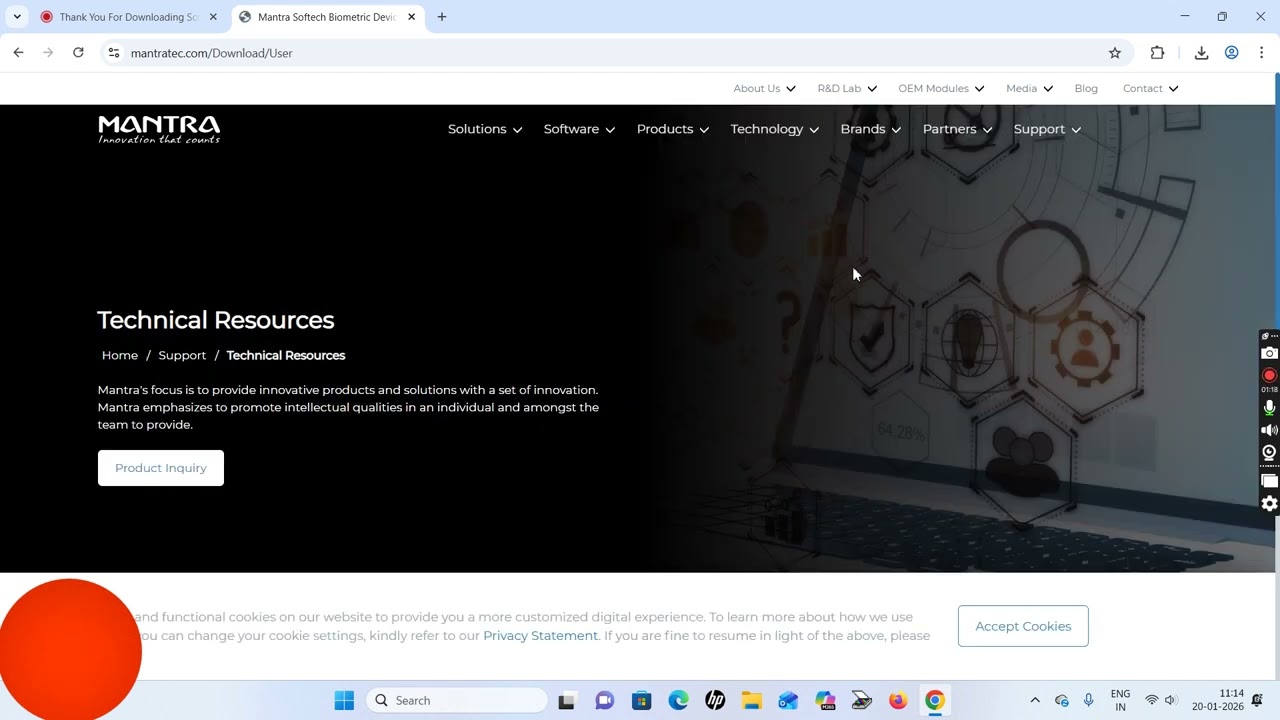Open Task View from the taskbar
Viewport: 1280px width, 720px height.
pos(567,700)
